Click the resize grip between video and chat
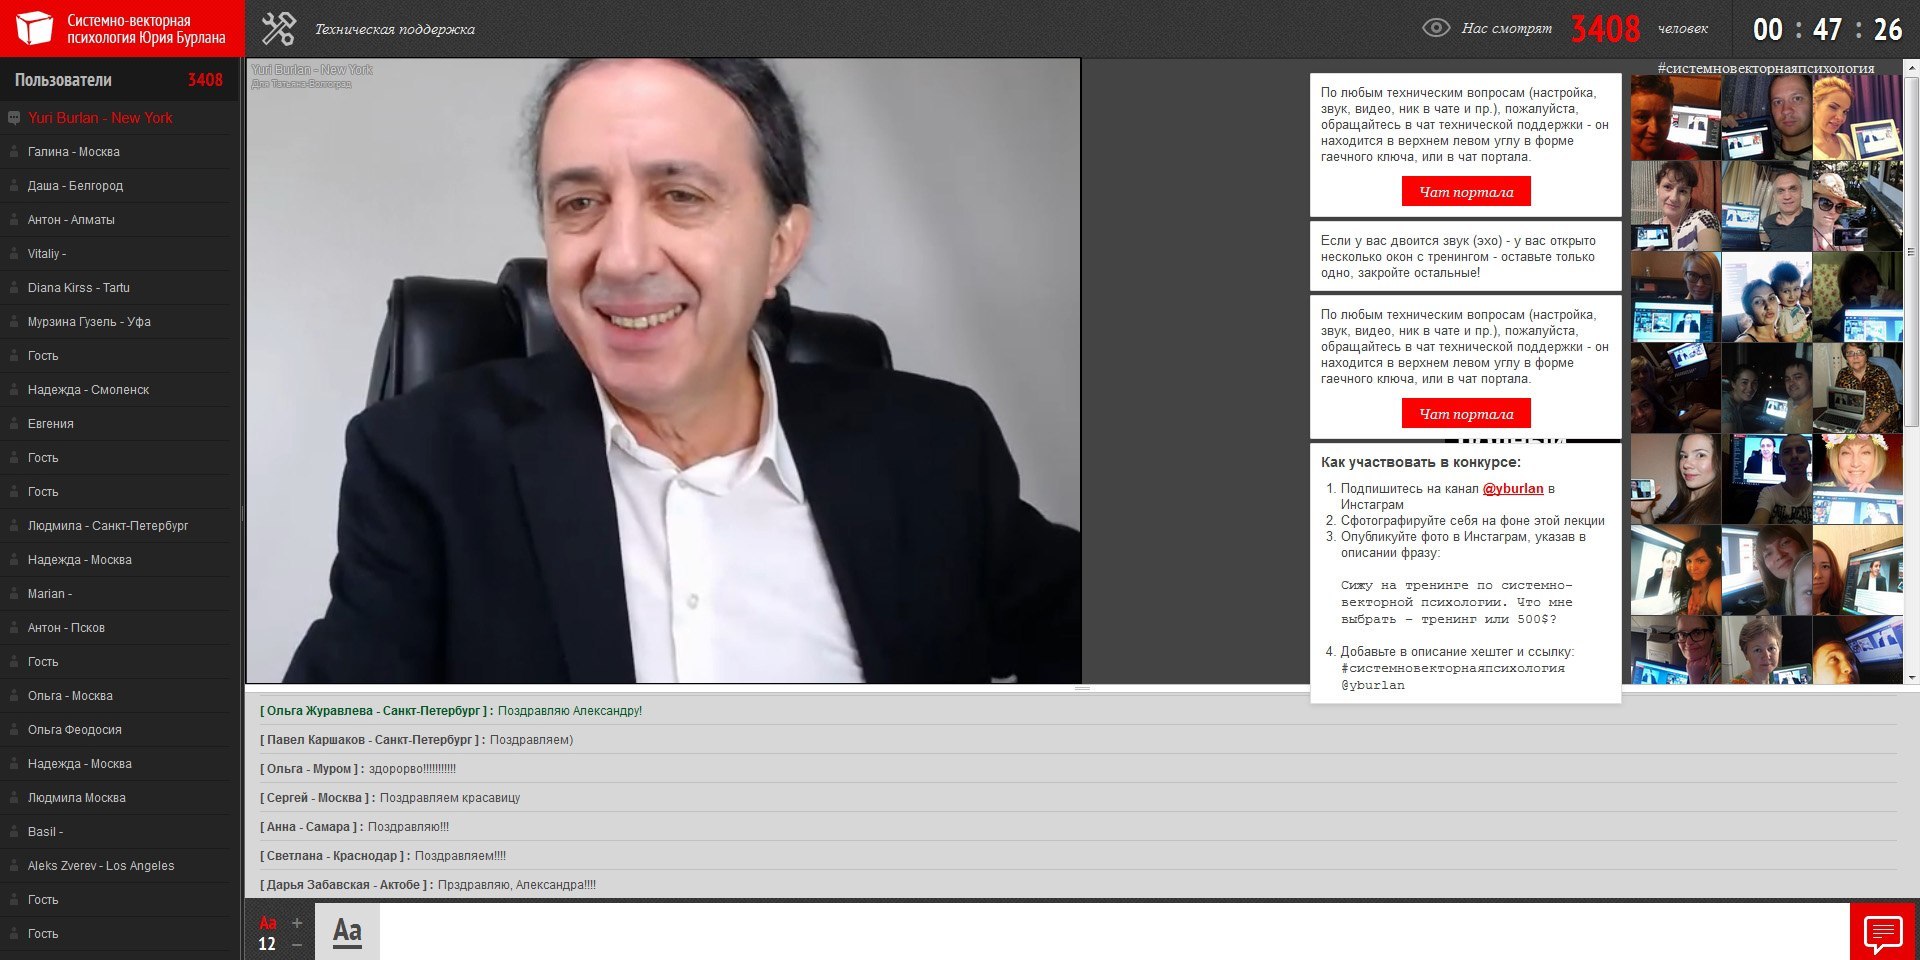This screenshot has height=960, width=1920. pos(1082,688)
